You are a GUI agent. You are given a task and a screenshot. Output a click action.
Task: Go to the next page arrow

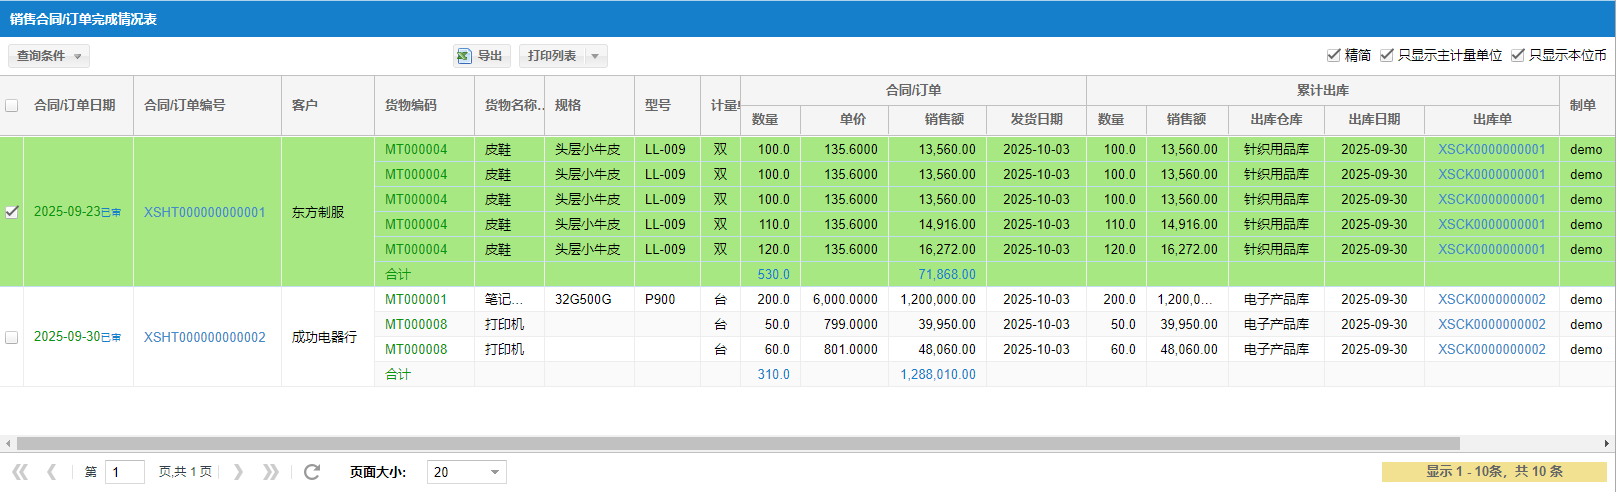click(238, 472)
